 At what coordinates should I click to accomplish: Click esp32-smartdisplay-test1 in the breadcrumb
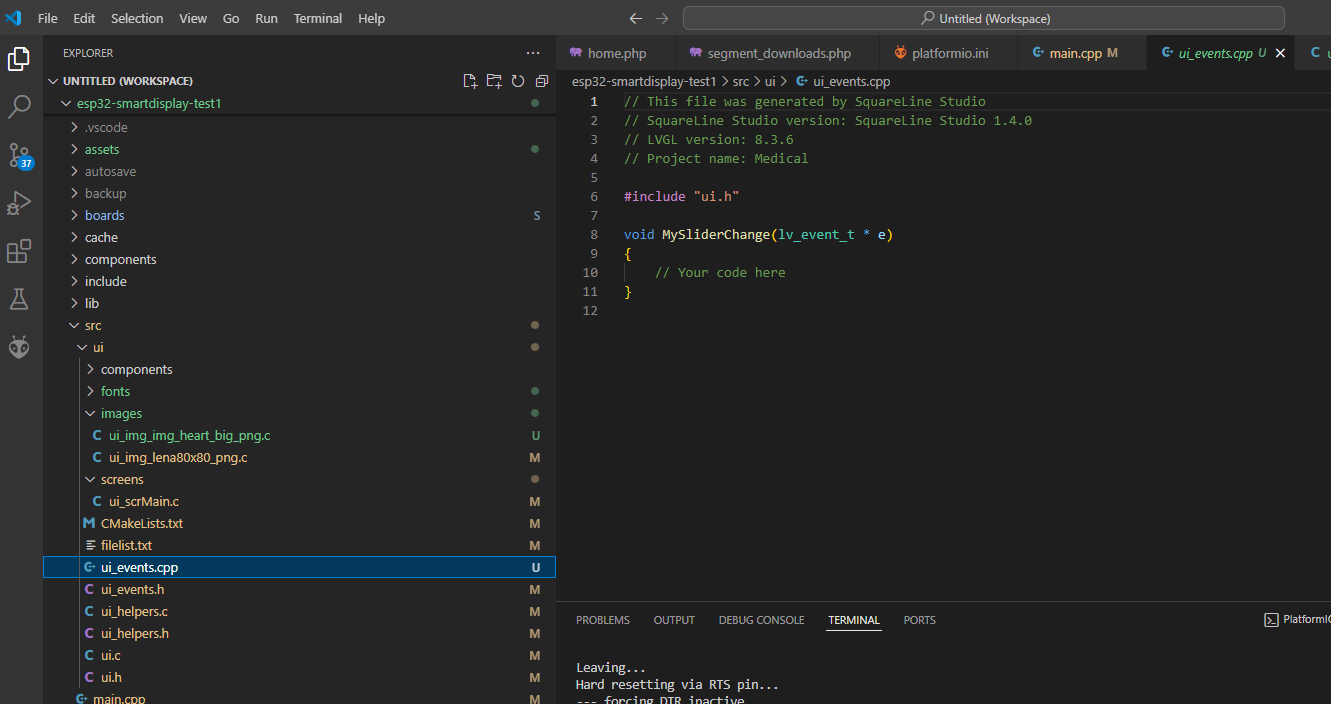tap(644, 81)
